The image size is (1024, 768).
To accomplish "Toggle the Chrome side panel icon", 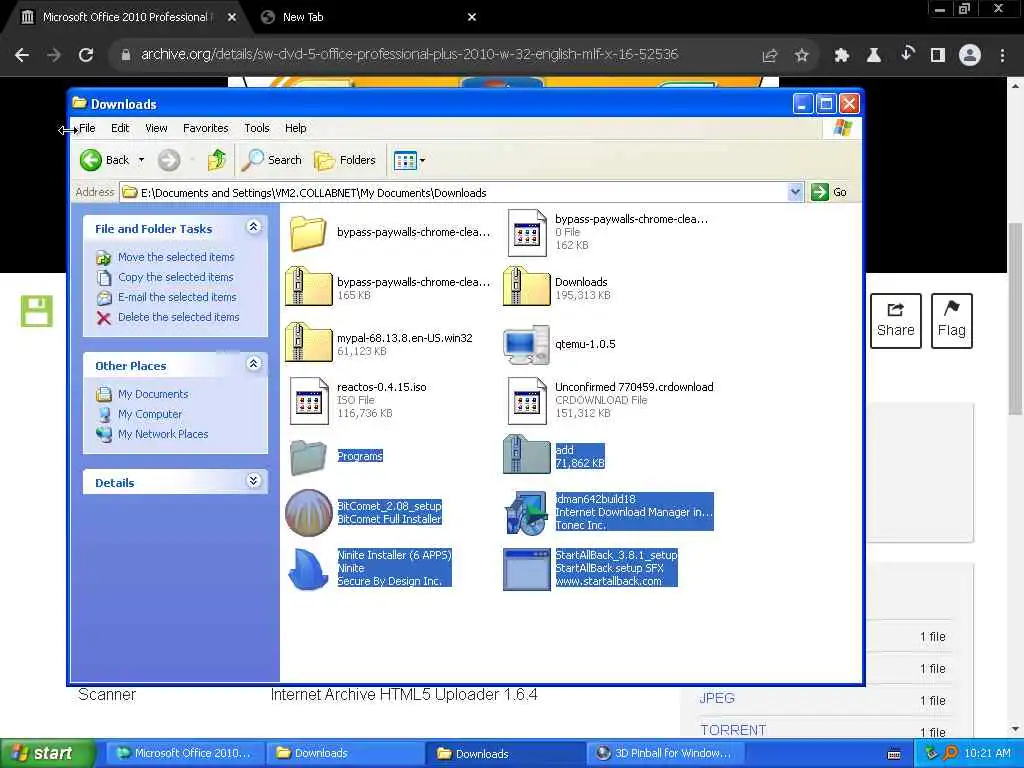I will (938, 55).
